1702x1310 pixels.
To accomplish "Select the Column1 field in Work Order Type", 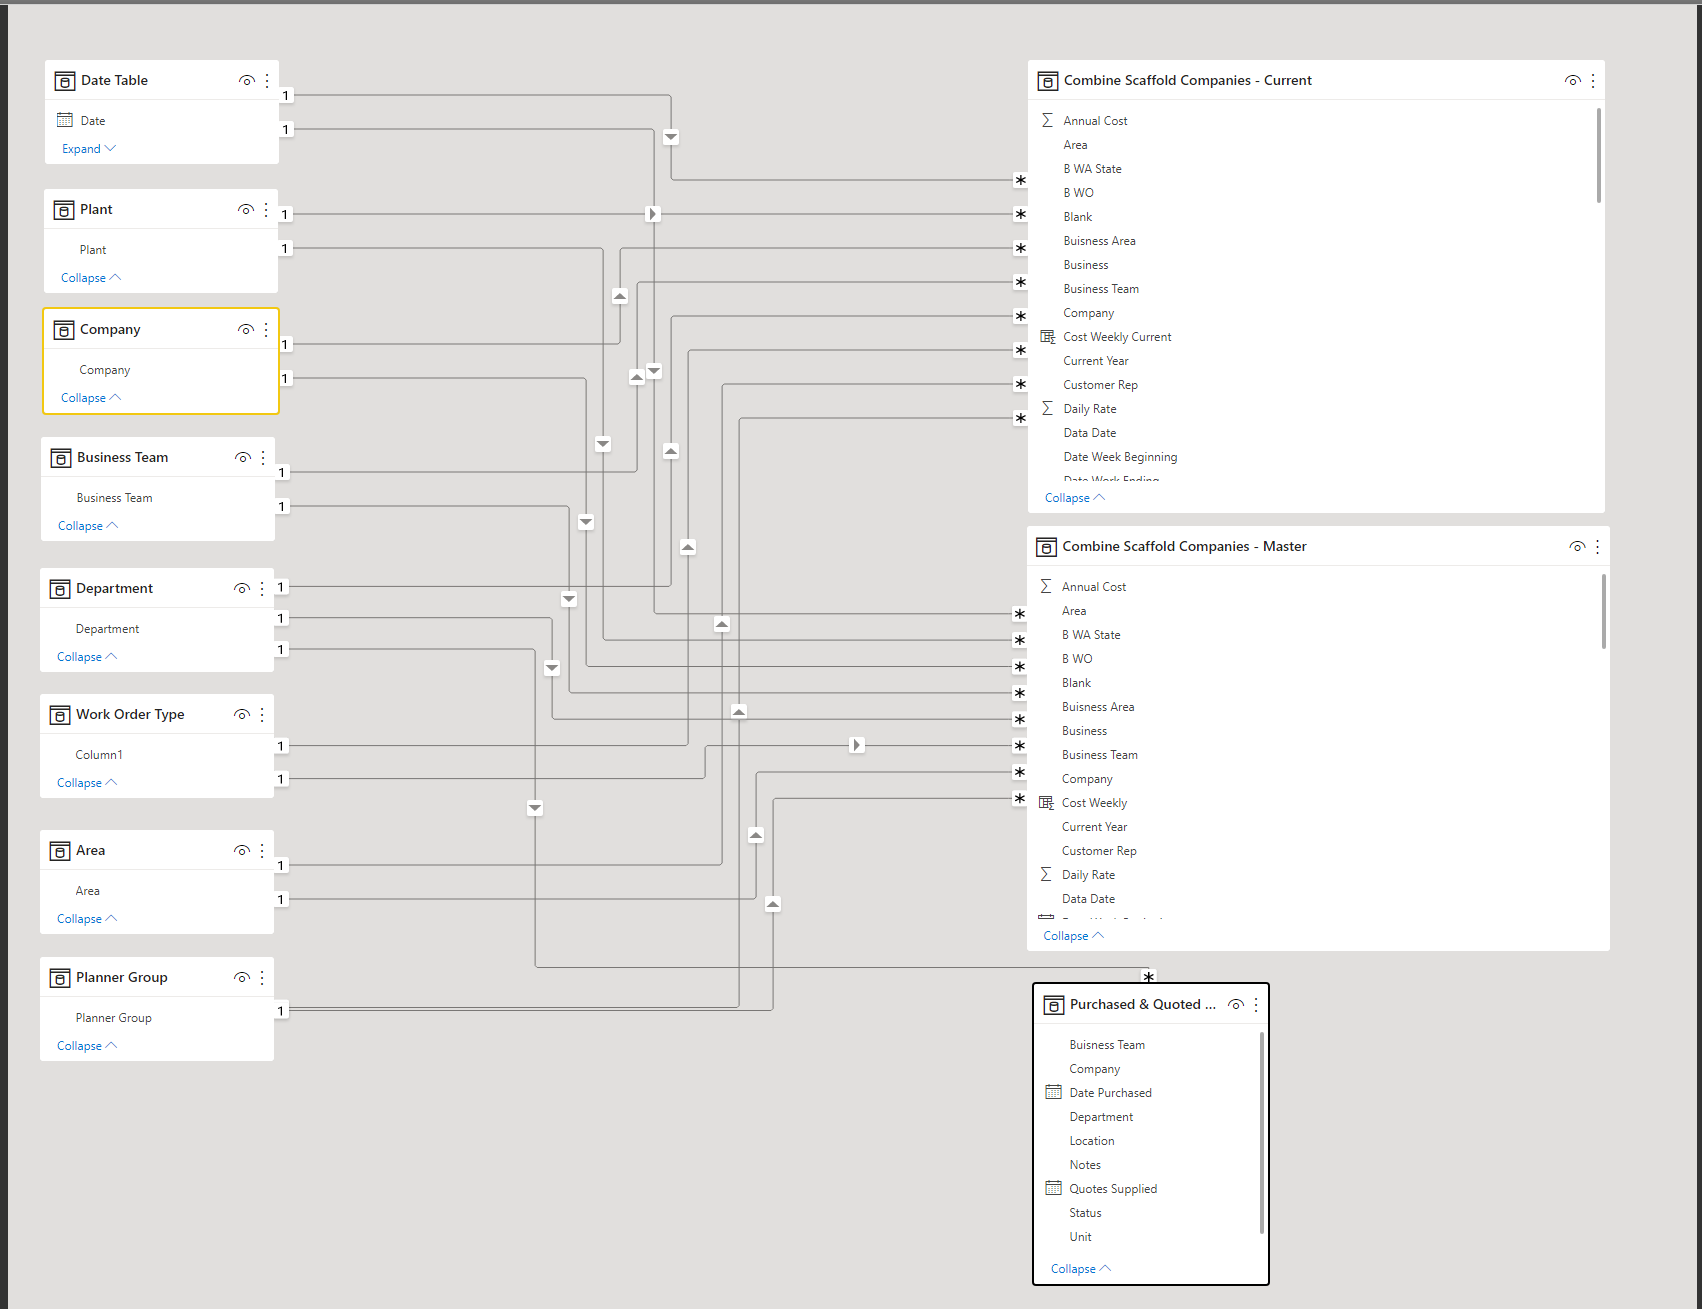I will click(99, 755).
